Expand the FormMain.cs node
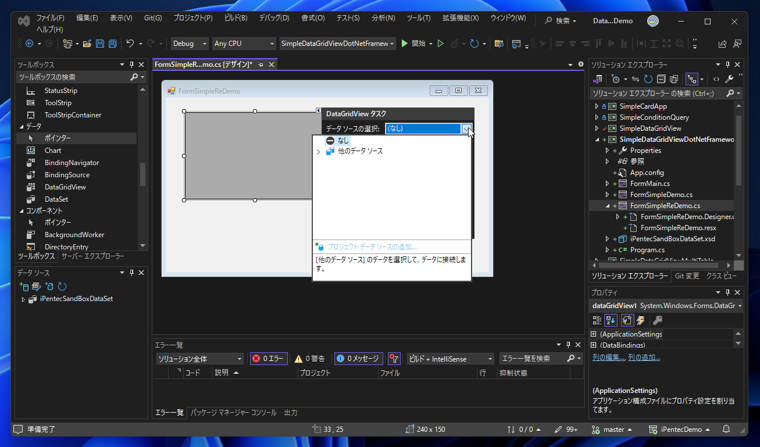This screenshot has height=447, width=760. point(607,184)
